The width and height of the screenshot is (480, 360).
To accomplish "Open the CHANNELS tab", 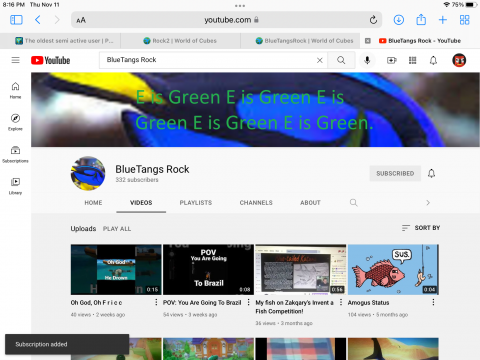I will (256, 203).
